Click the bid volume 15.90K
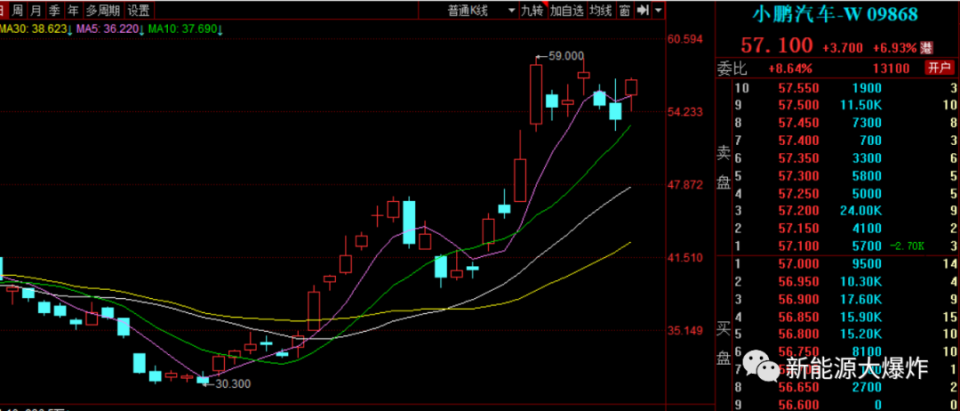Viewport: 960px width, 411px height. click(x=861, y=317)
